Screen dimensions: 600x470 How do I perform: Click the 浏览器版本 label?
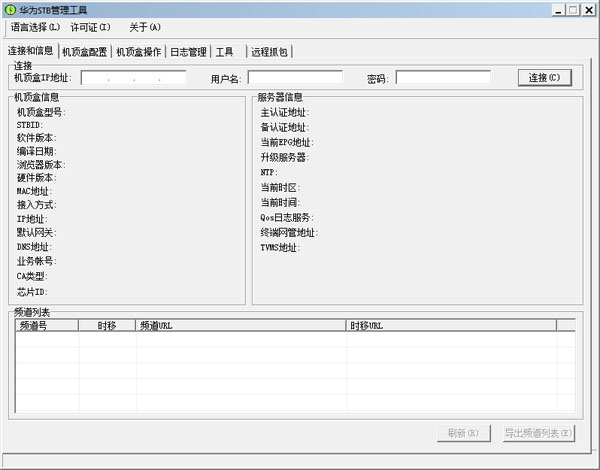pos(41,165)
